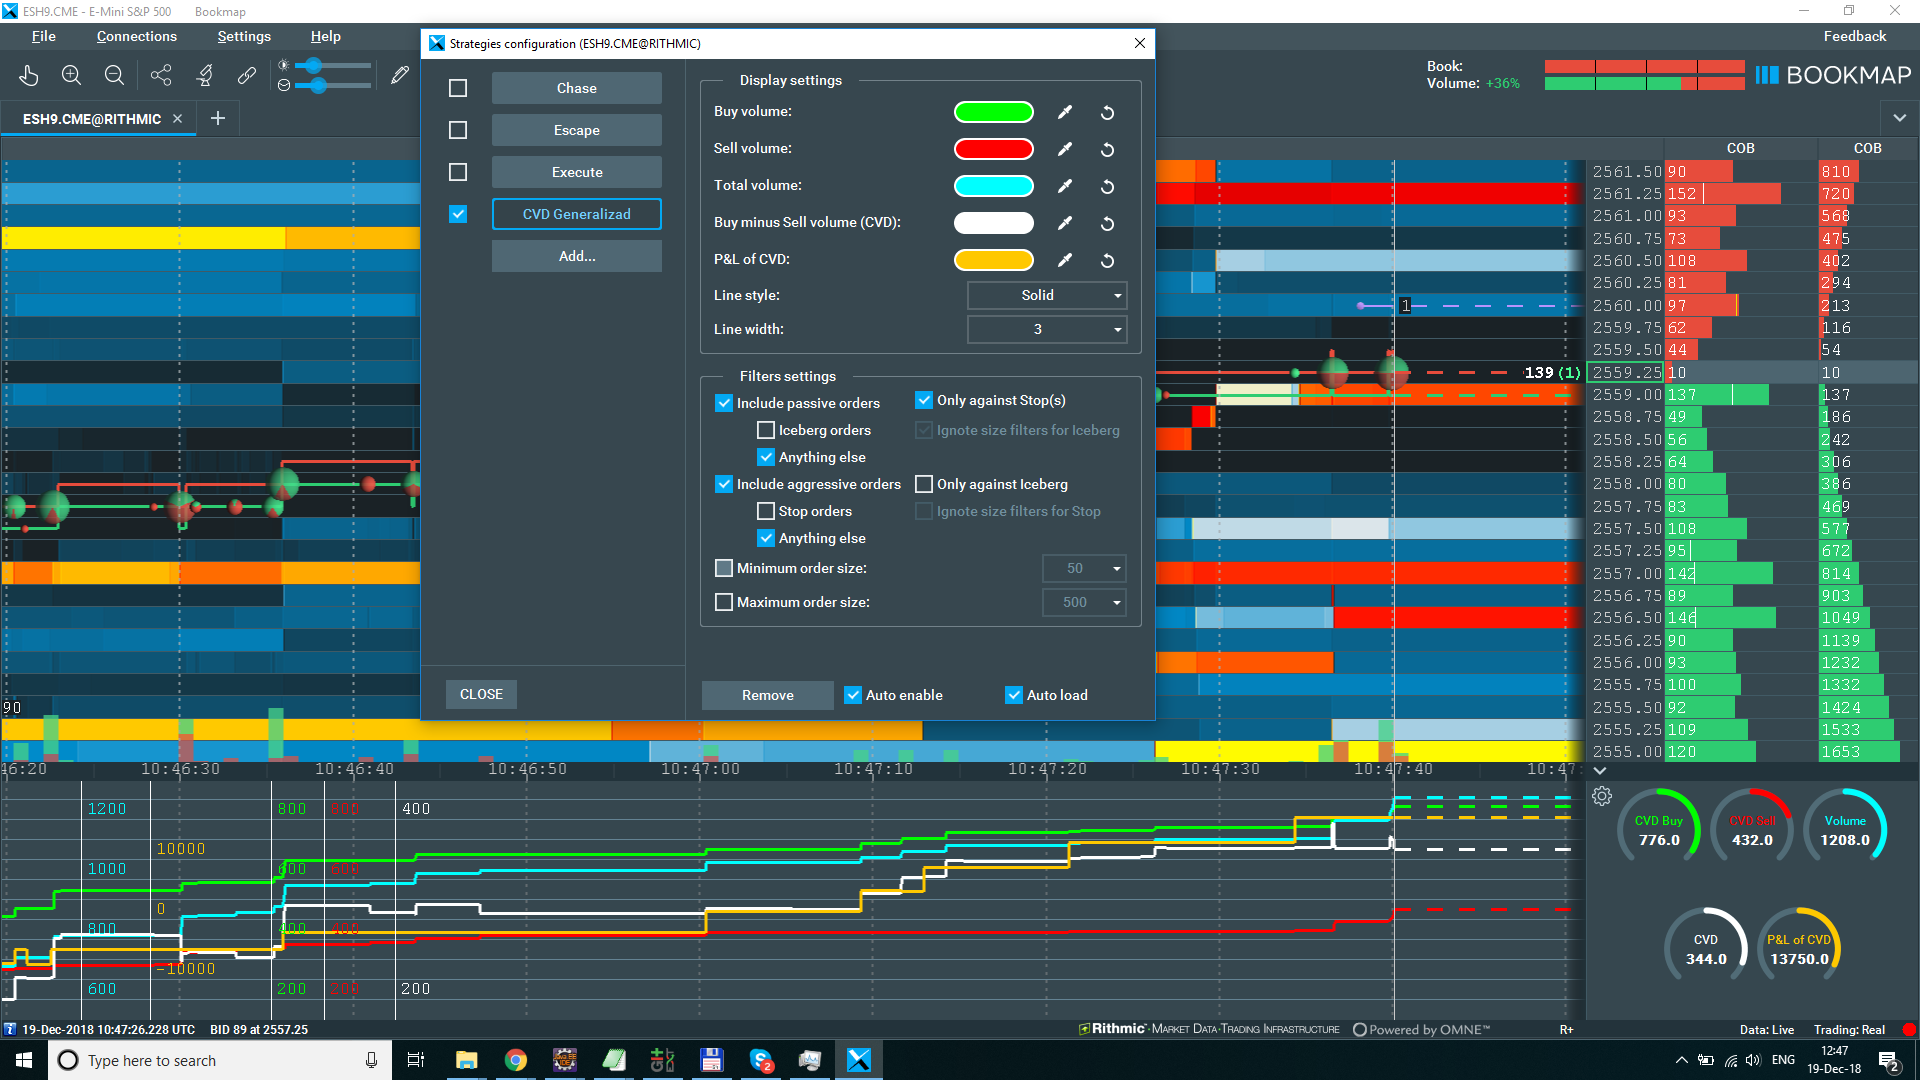Click the draw/pencil icon next to Buy volume
This screenshot has width=1920, height=1080.
click(1064, 112)
